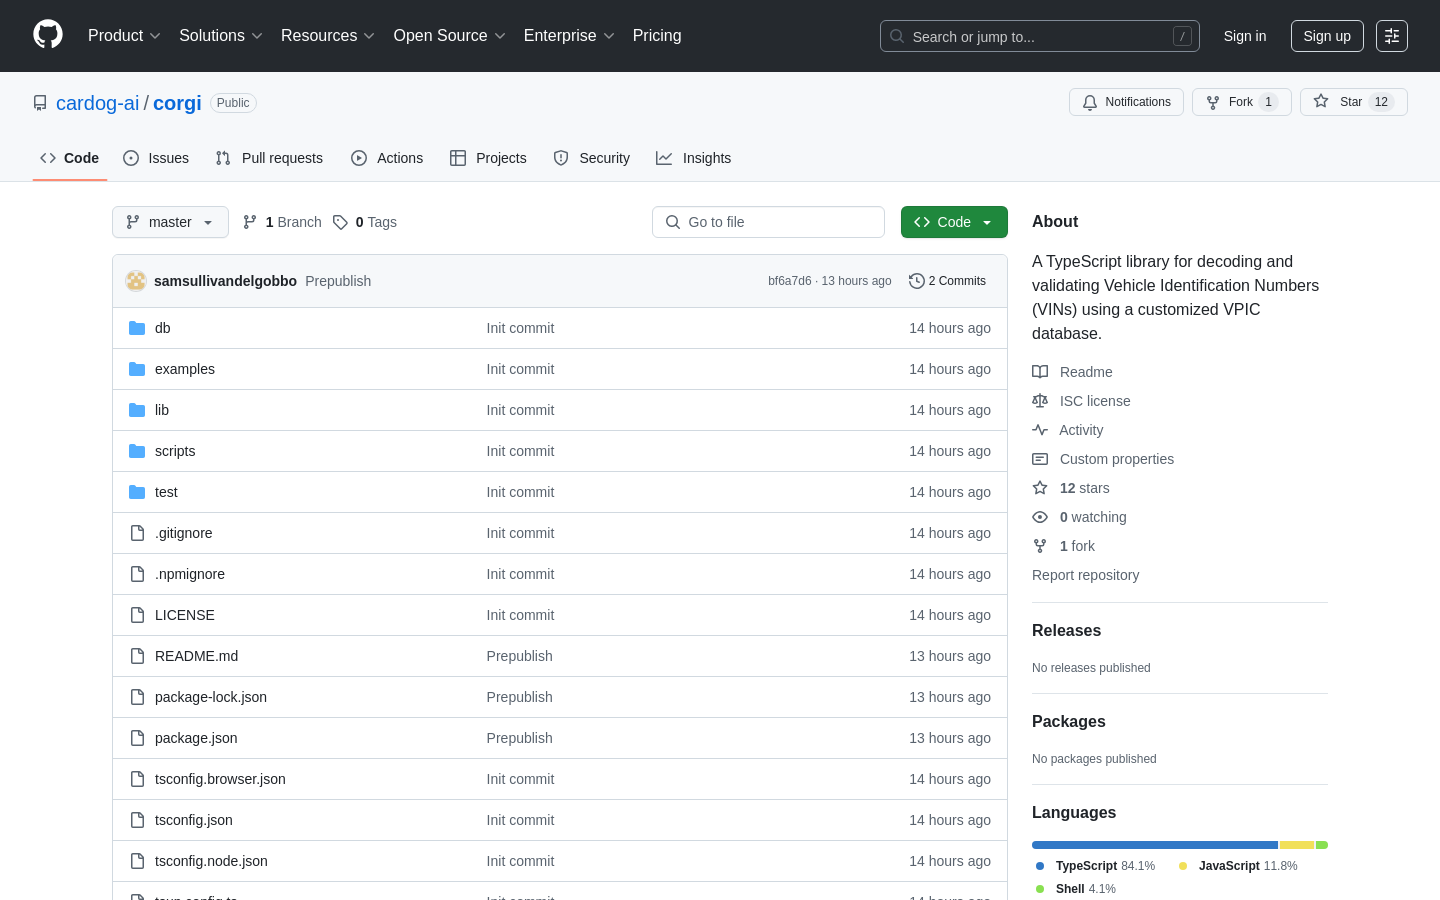Open the Releases heading link
The height and width of the screenshot is (900, 1440).
pos(1066,631)
